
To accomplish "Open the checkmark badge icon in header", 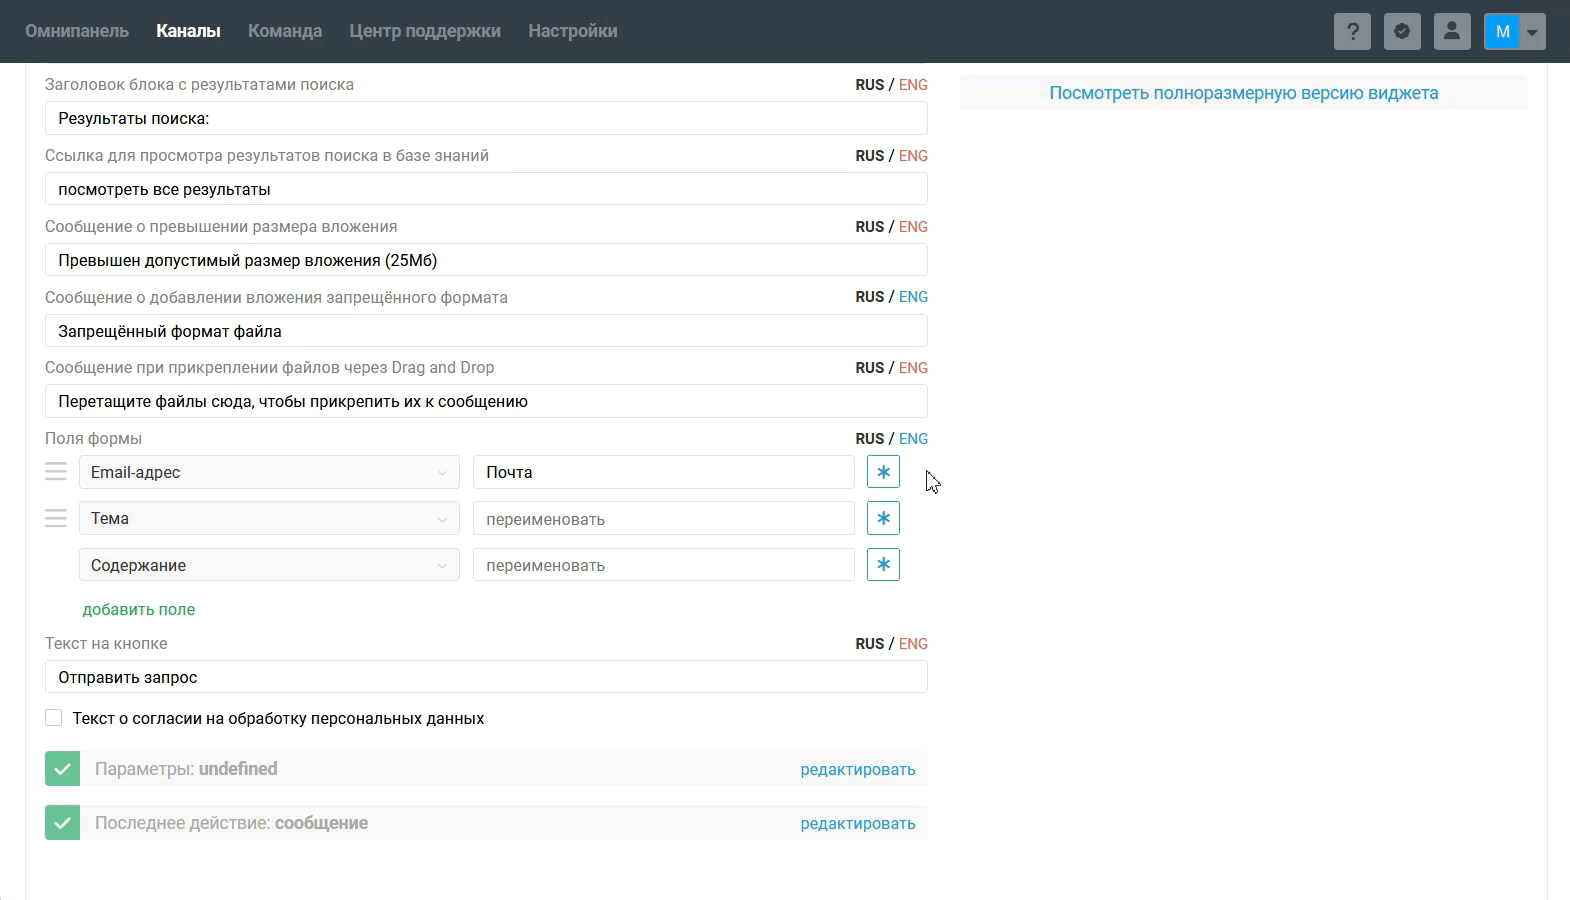I will click(x=1402, y=31).
